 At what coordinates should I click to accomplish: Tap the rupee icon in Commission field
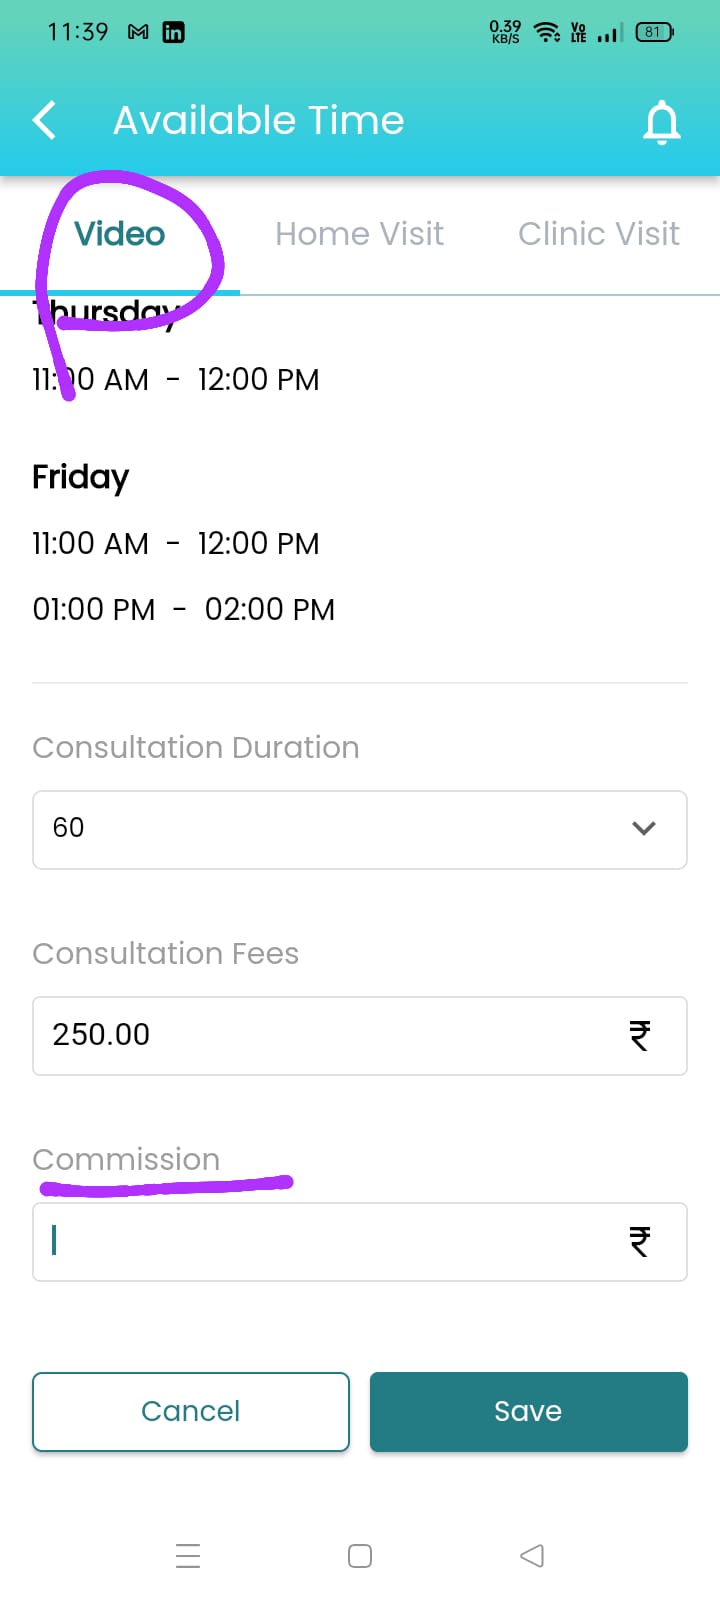click(640, 1241)
